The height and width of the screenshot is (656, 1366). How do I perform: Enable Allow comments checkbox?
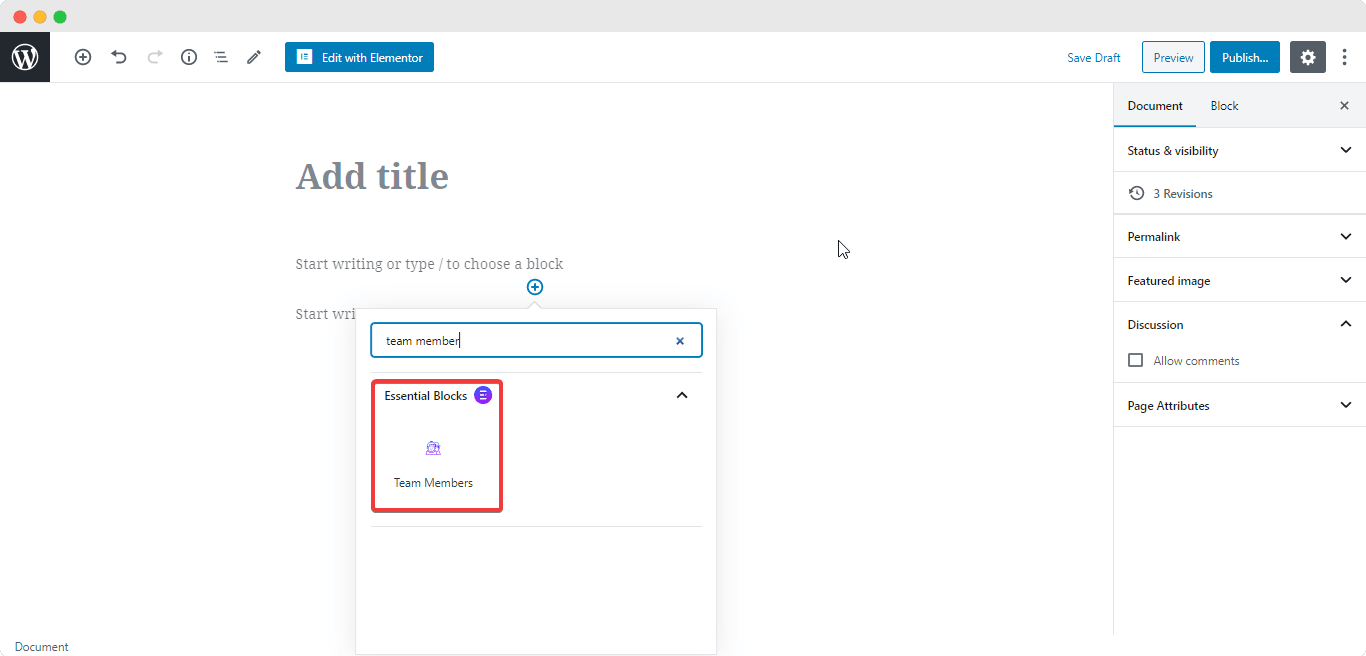(x=1135, y=360)
